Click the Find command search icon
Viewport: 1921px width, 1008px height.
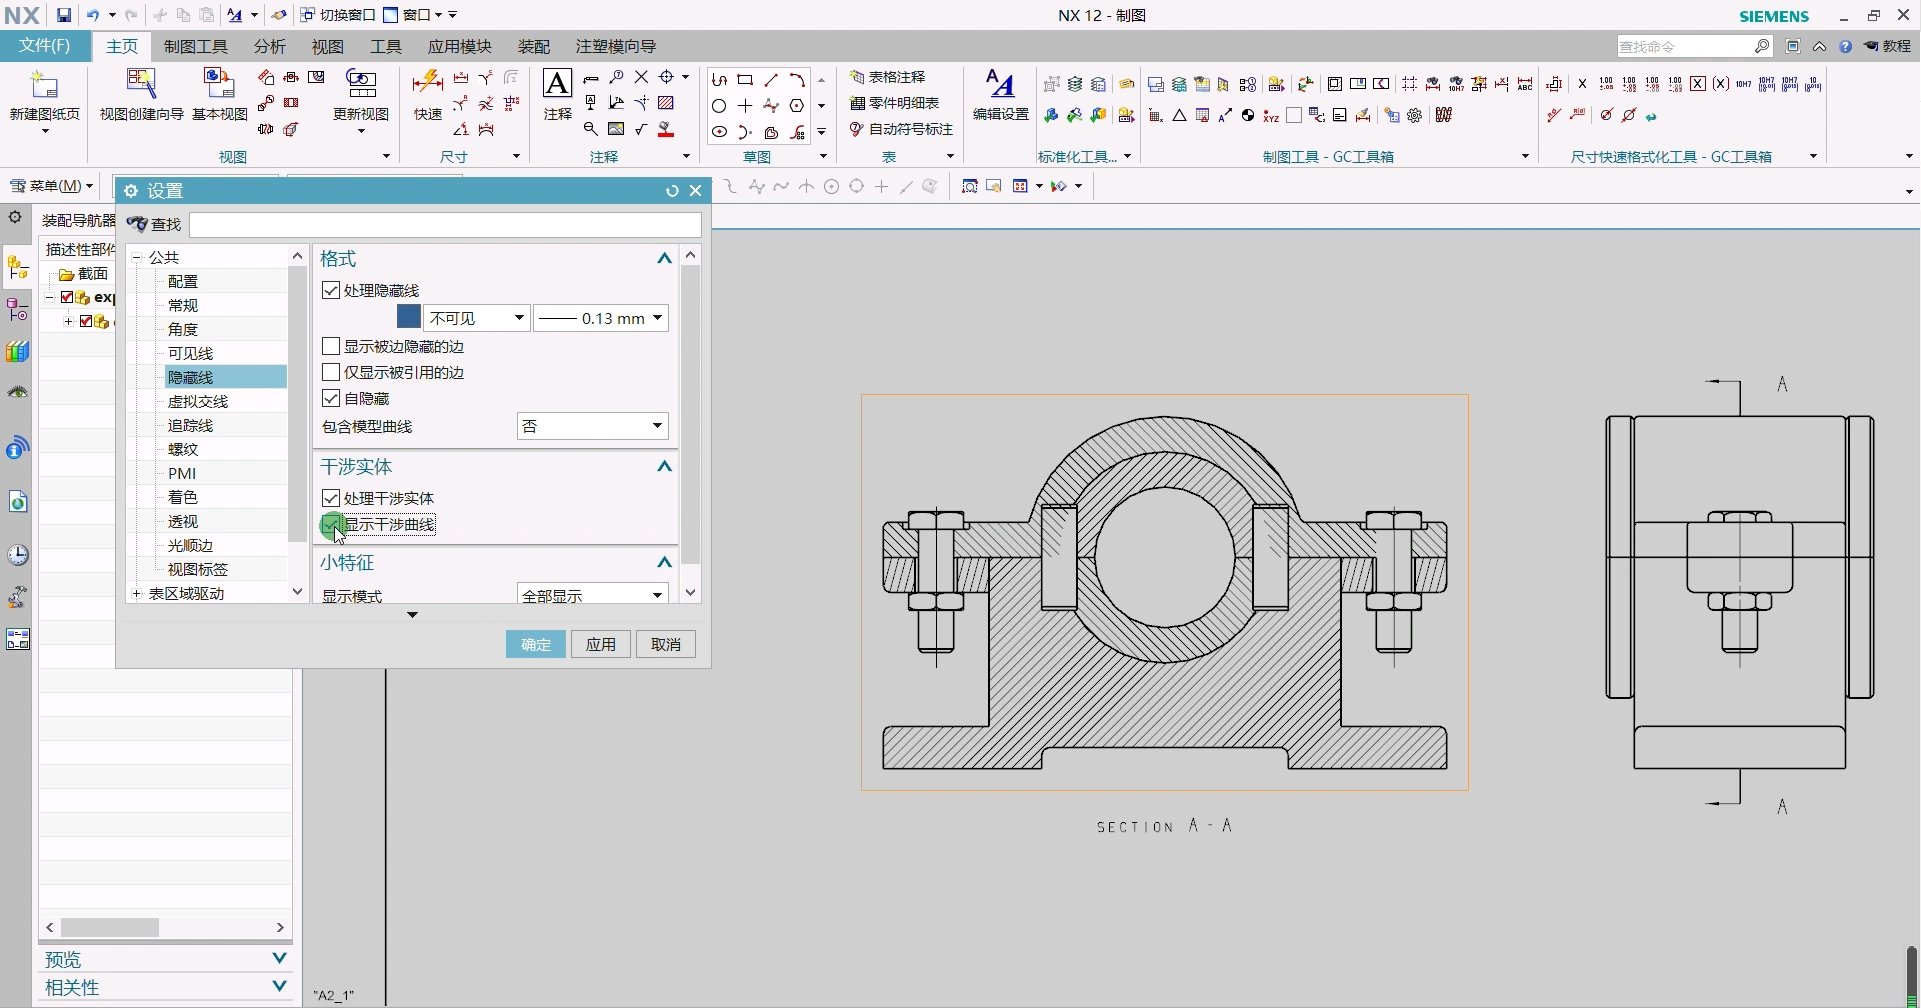pyautogui.click(x=1762, y=47)
